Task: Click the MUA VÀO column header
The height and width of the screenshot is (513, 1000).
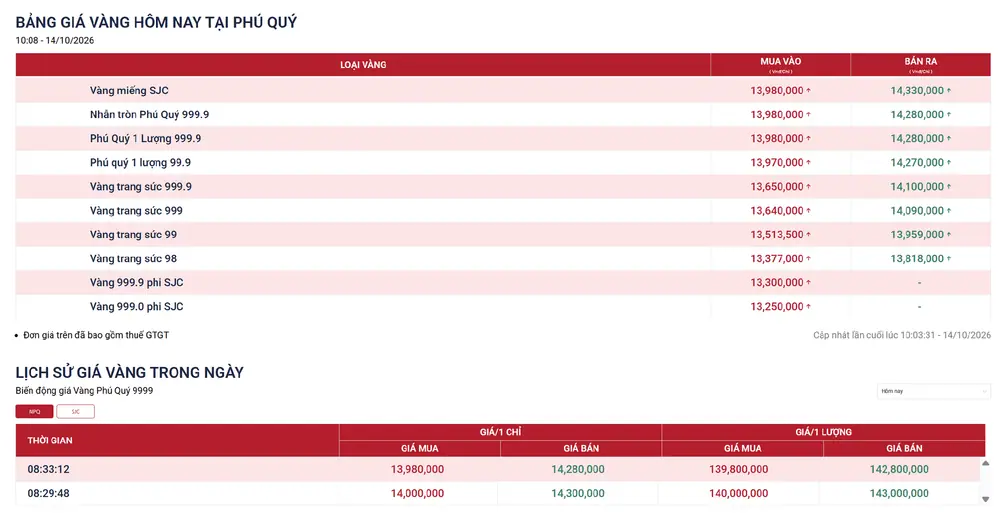Action: [780, 64]
